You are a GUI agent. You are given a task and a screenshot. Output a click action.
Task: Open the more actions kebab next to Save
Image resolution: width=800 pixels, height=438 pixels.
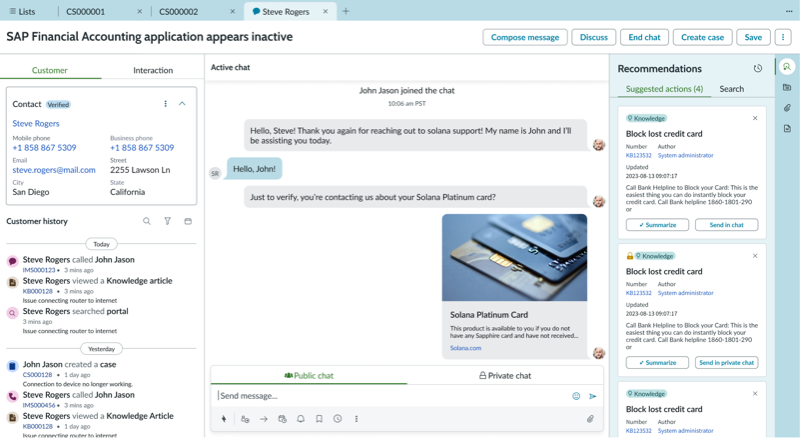click(783, 37)
